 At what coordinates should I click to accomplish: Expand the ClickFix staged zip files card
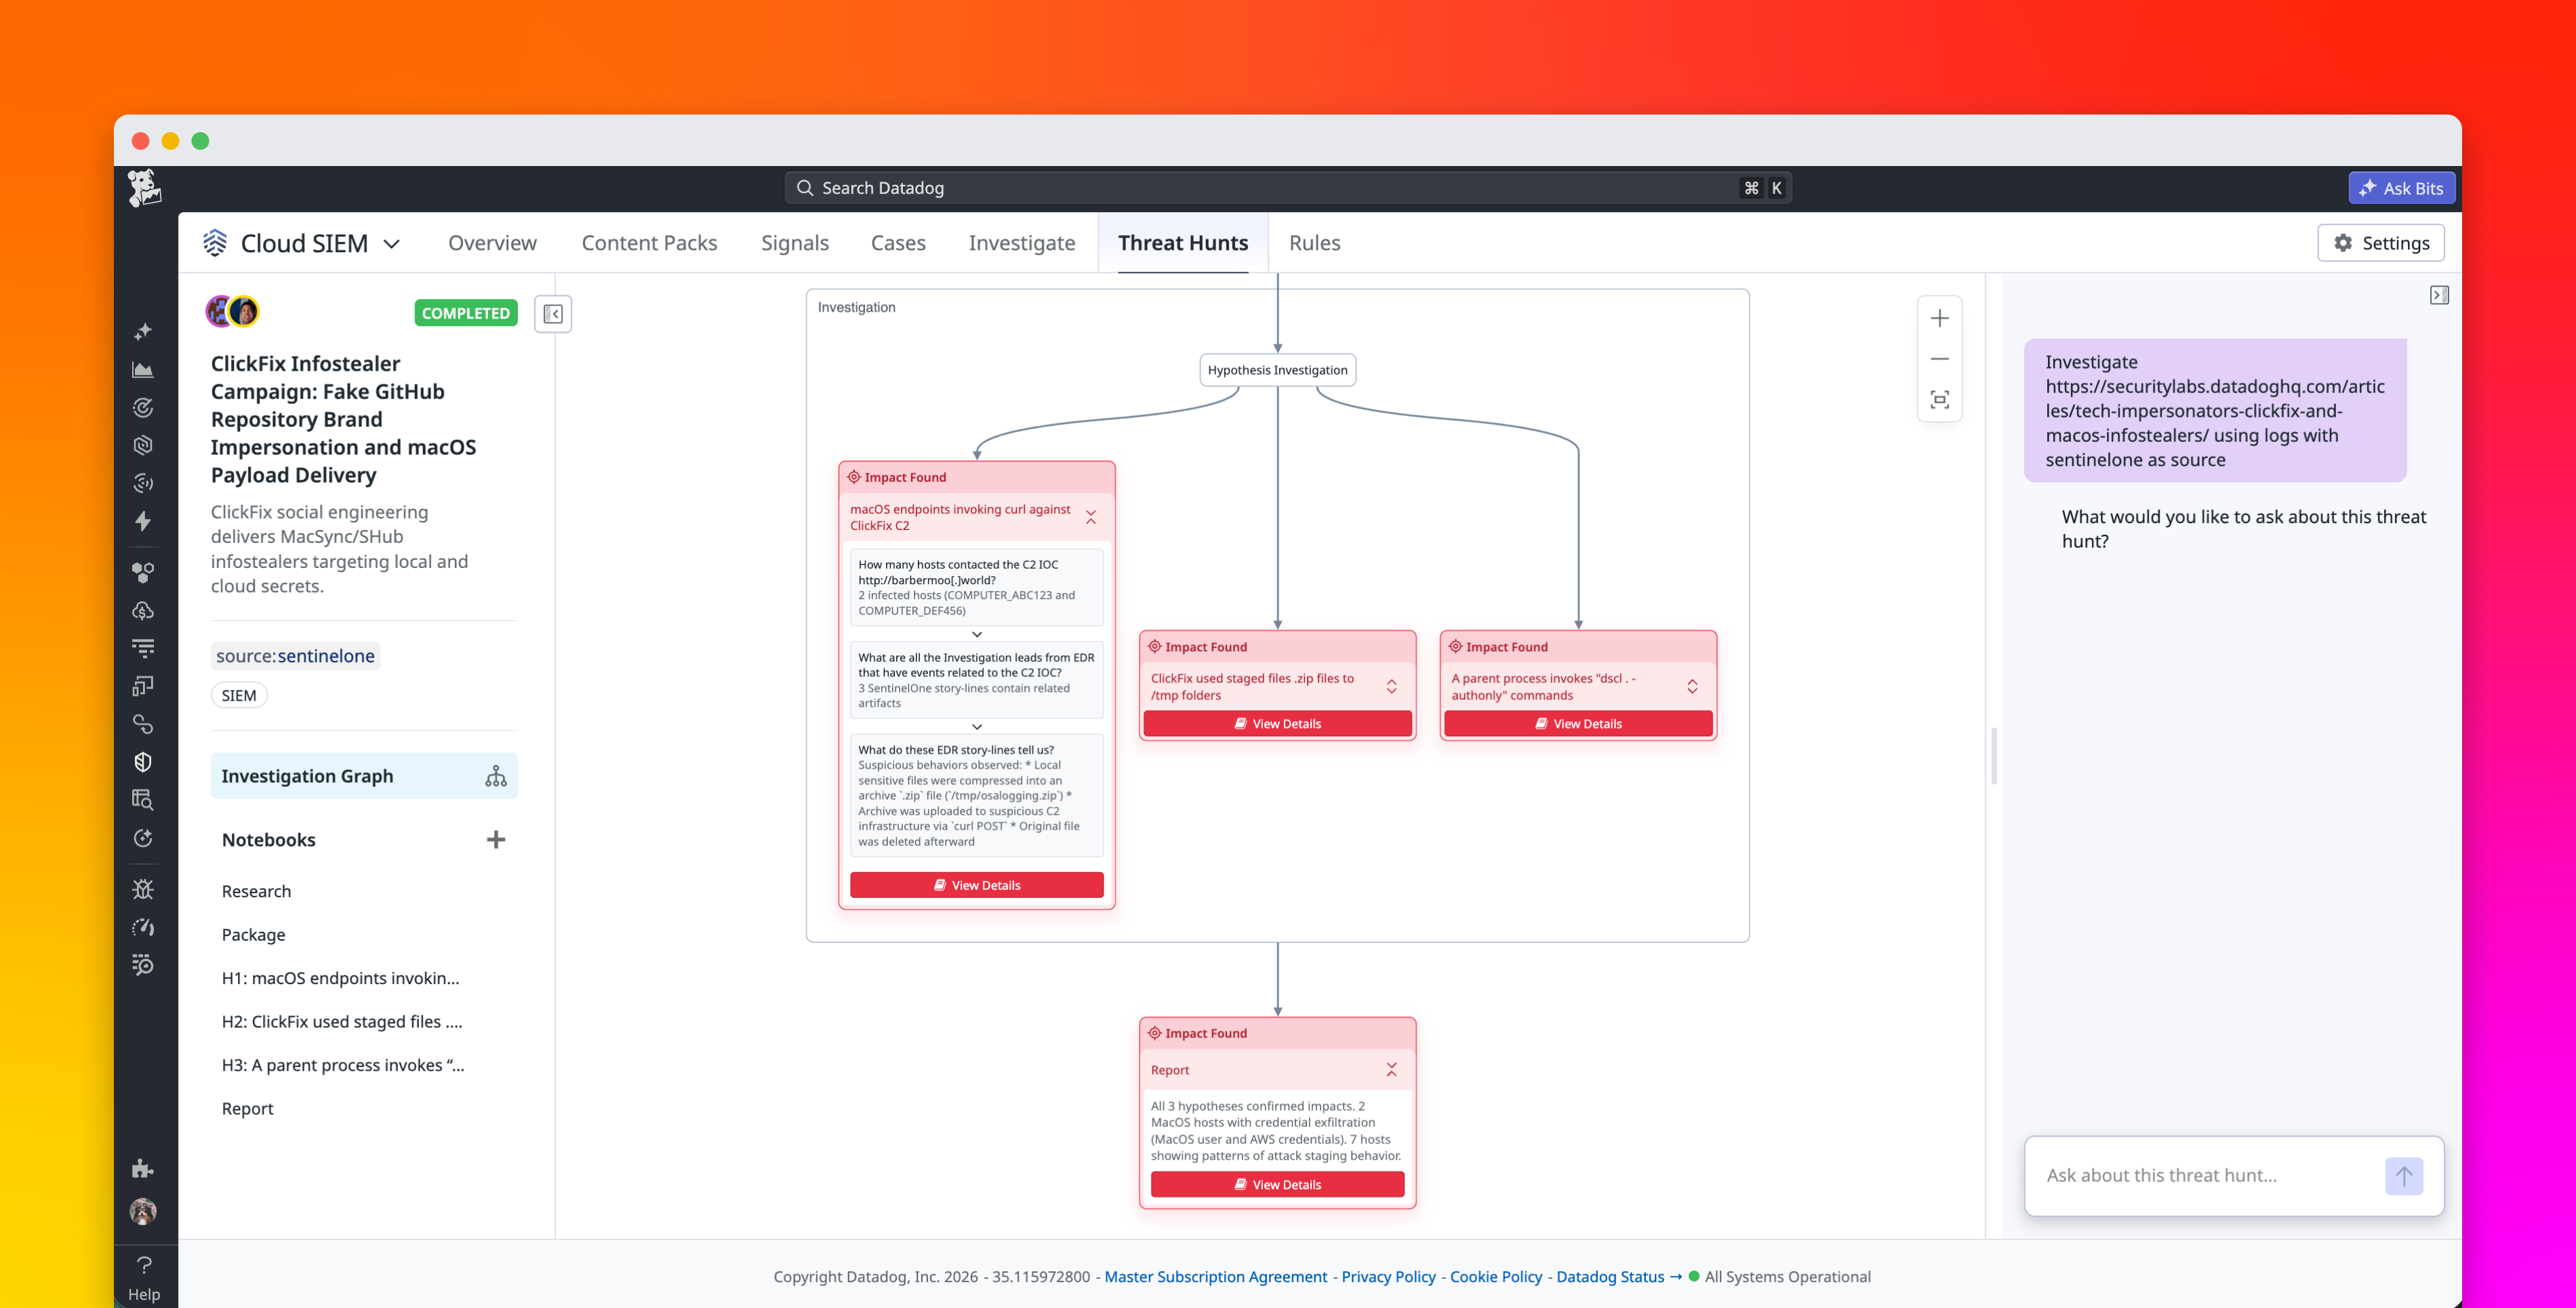click(1391, 686)
